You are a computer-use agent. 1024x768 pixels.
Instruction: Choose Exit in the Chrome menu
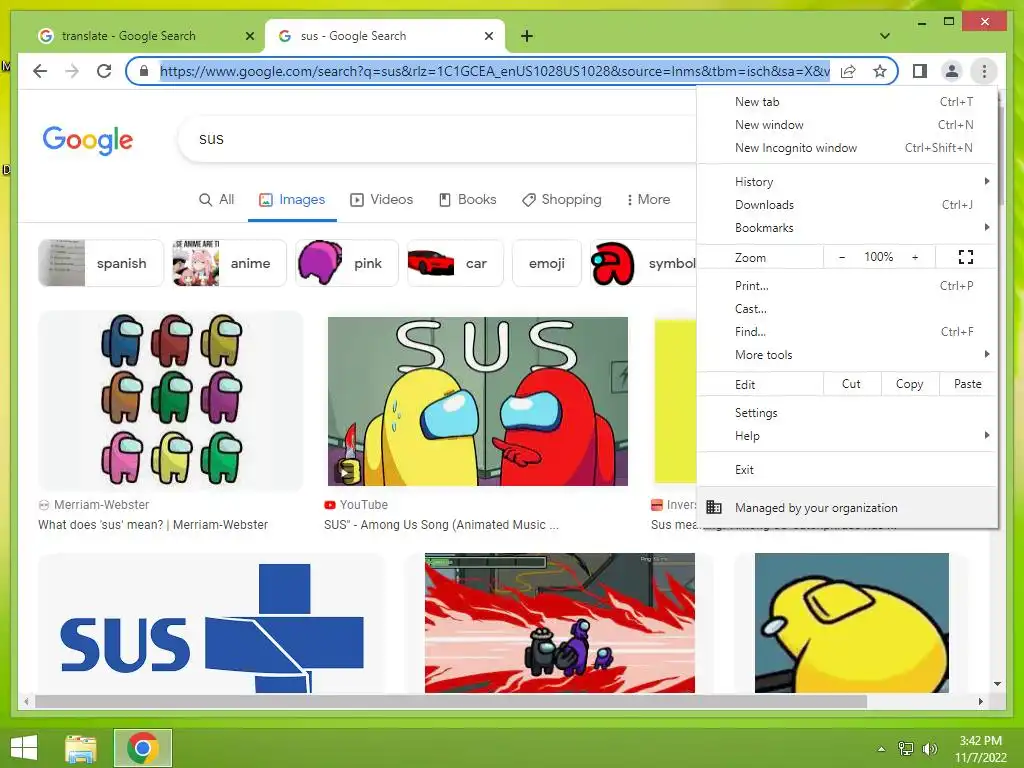tap(847, 470)
